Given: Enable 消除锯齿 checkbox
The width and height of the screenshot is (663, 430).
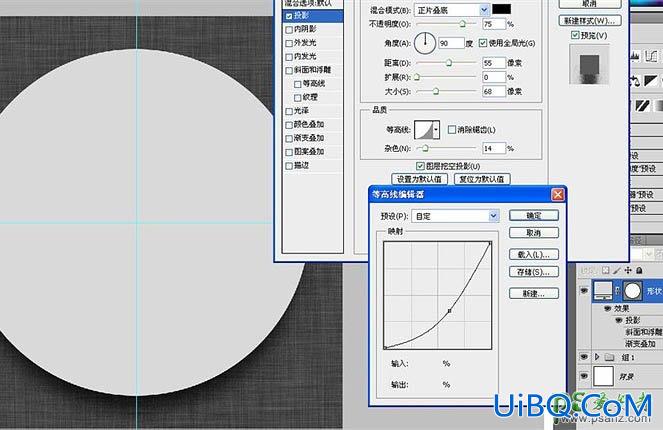Looking at the screenshot, I should coord(452,129).
